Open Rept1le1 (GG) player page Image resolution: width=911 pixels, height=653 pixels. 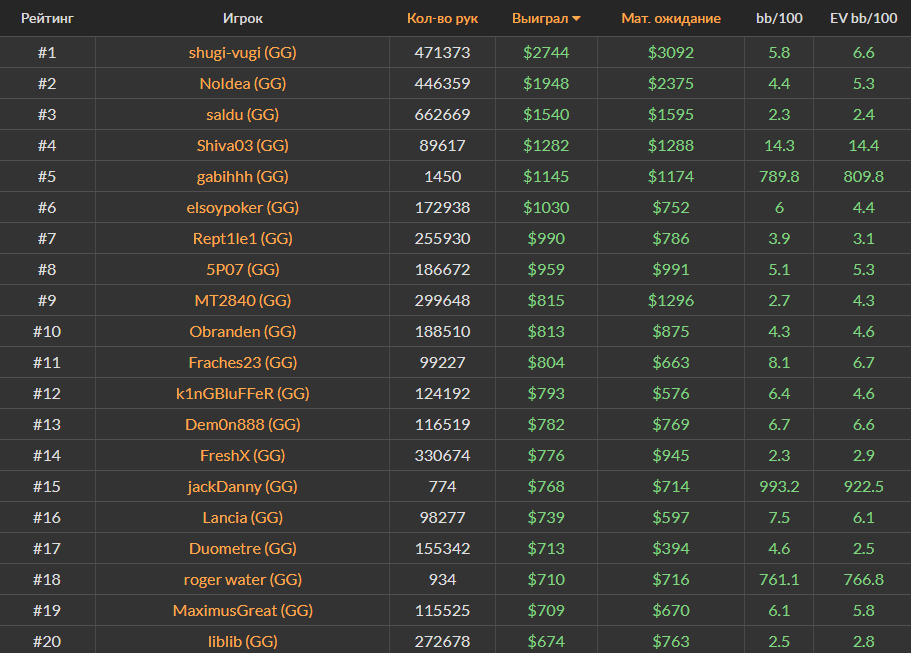pos(242,239)
